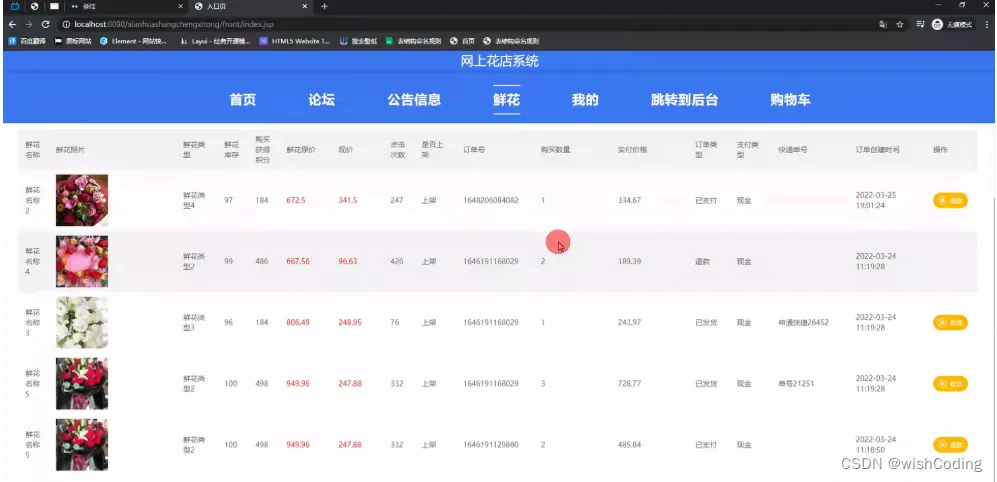Click the browser back arrow
This screenshot has width=997, height=482.
click(x=12, y=24)
